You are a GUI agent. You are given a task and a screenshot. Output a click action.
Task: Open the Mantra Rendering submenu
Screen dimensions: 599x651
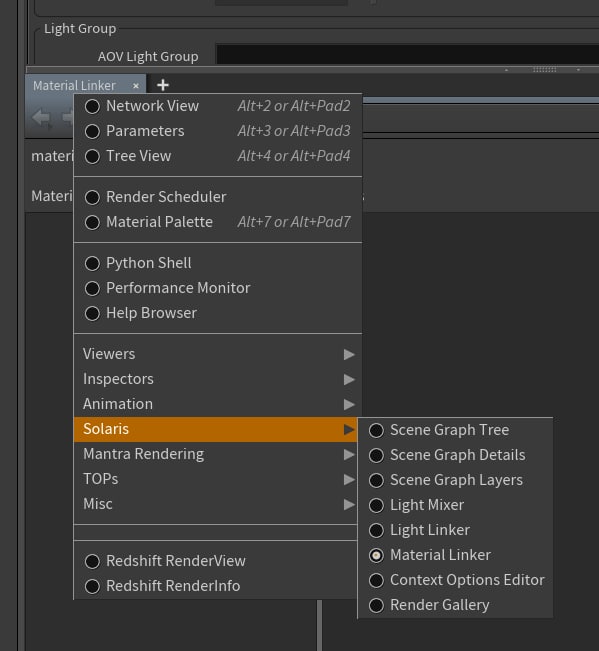(x=215, y=454)
